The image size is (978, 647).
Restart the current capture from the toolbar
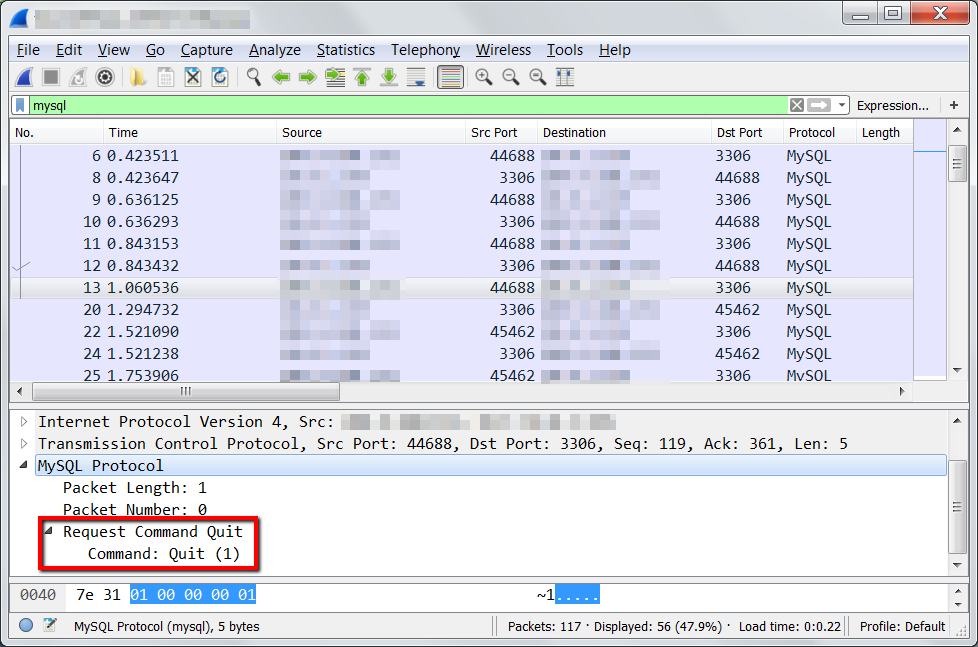(x=78, y=77)
